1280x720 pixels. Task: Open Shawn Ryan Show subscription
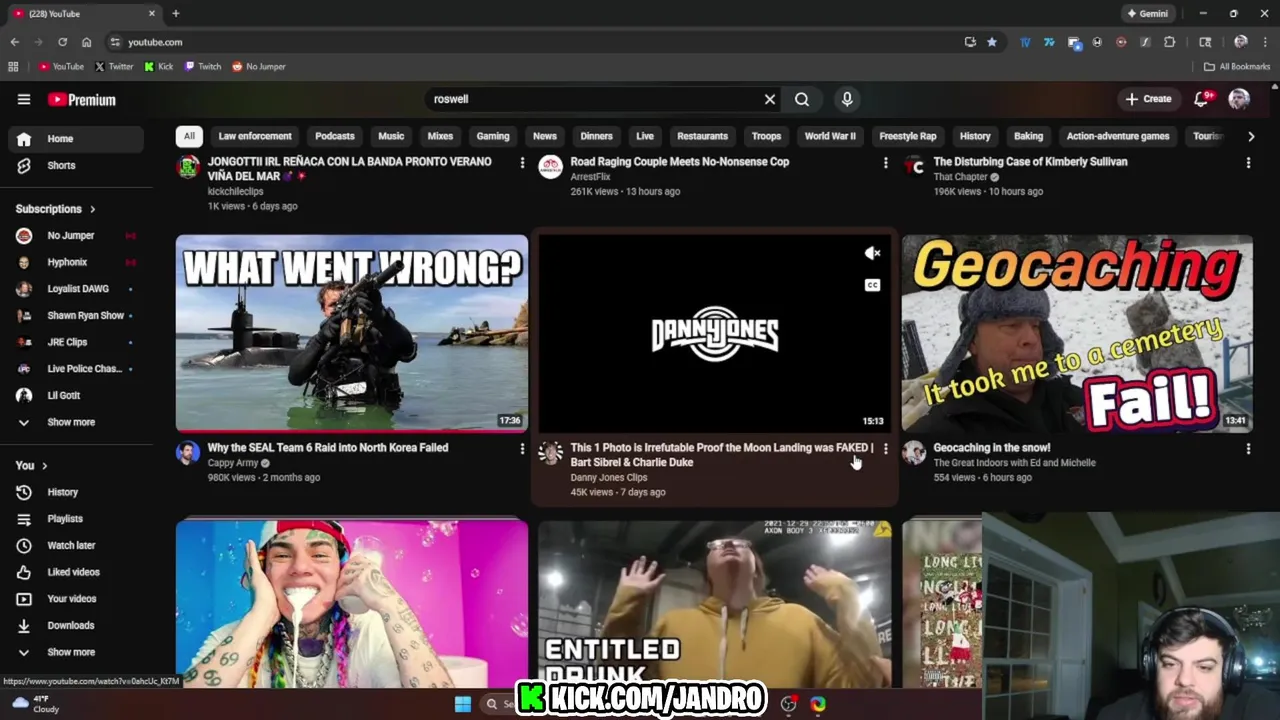[76, 315]
